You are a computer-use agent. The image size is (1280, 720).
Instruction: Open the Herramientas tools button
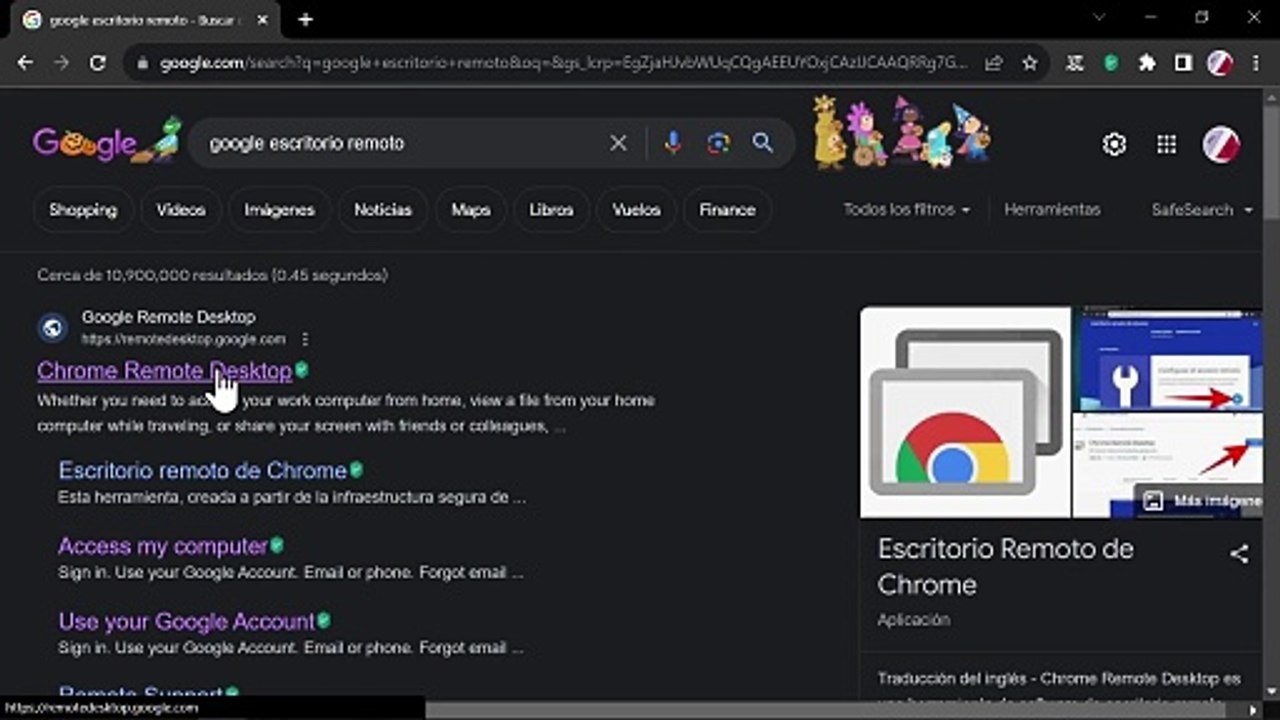pos(1052,210)
